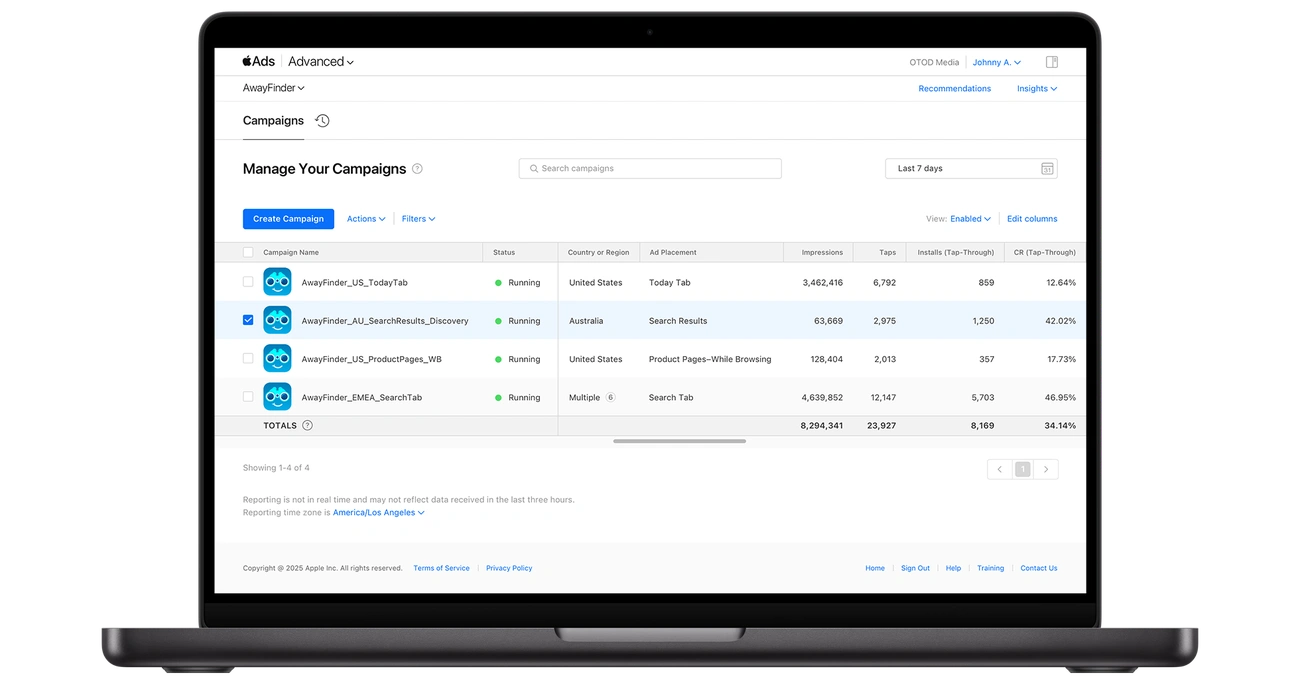Select the Campaigns tab
This screenshot has height=679, width=1300.
click(x=273, y=121)
